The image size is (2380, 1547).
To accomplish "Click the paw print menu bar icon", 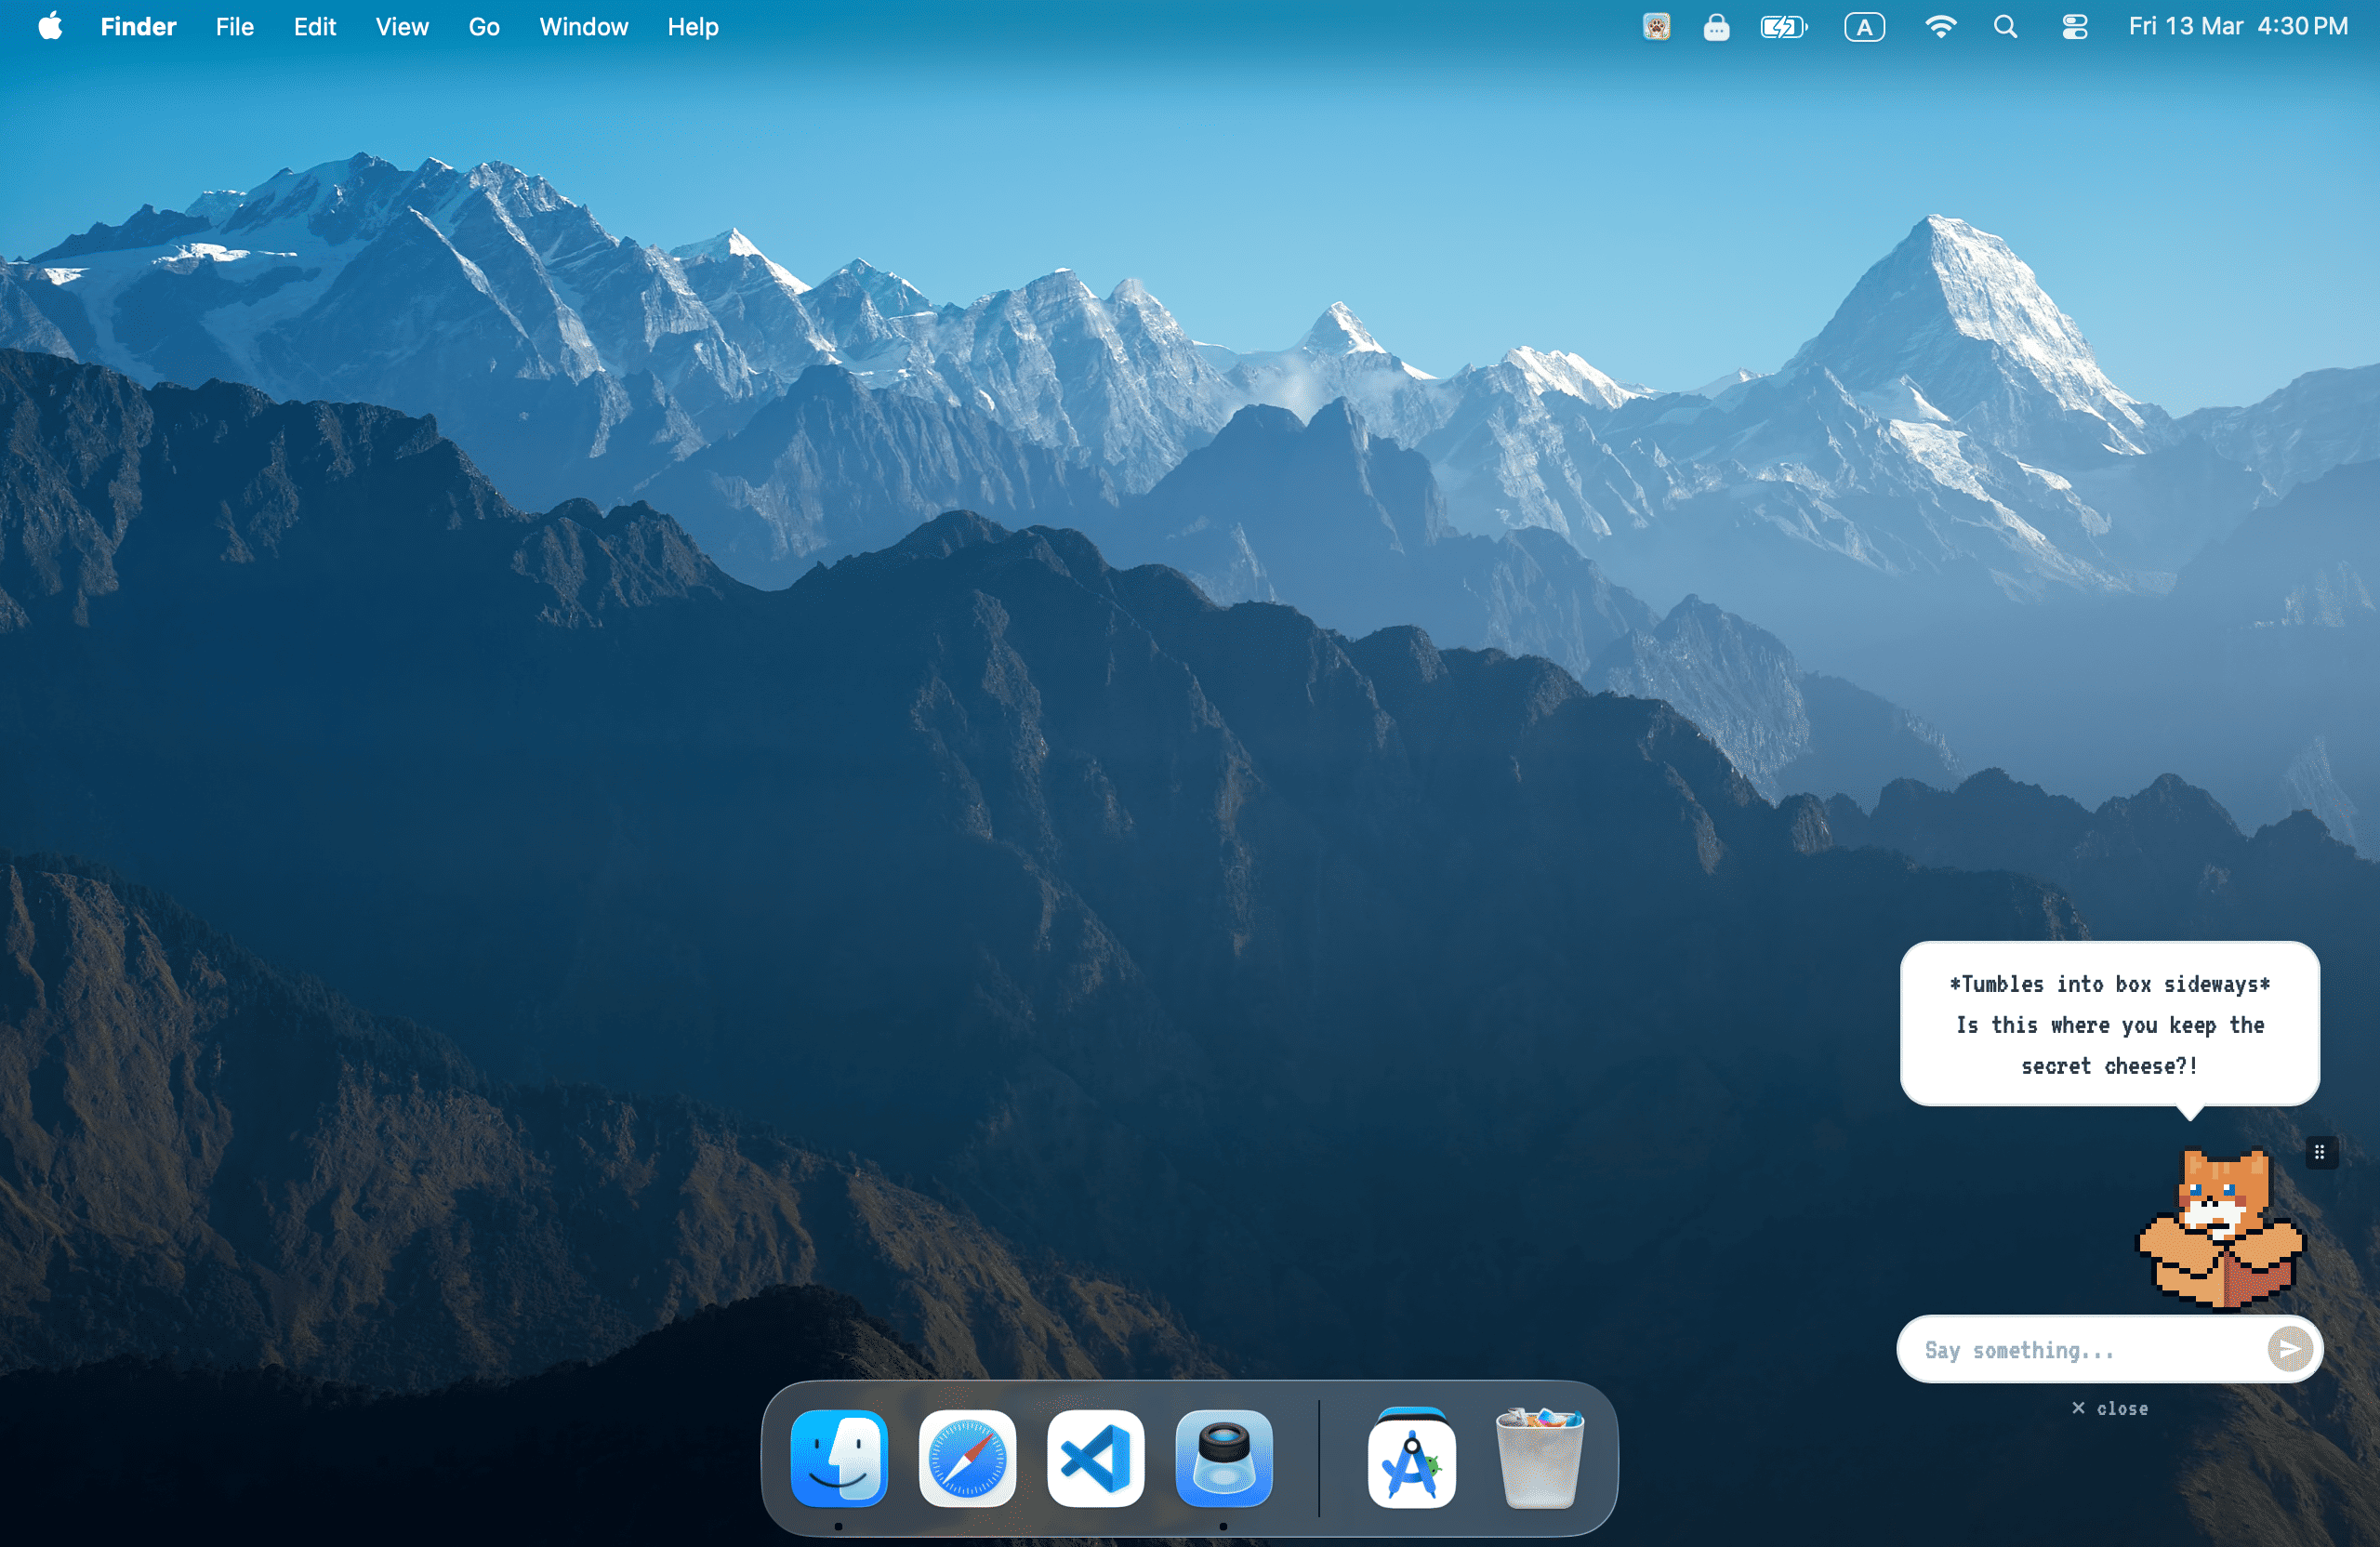I will [1656, 27].
